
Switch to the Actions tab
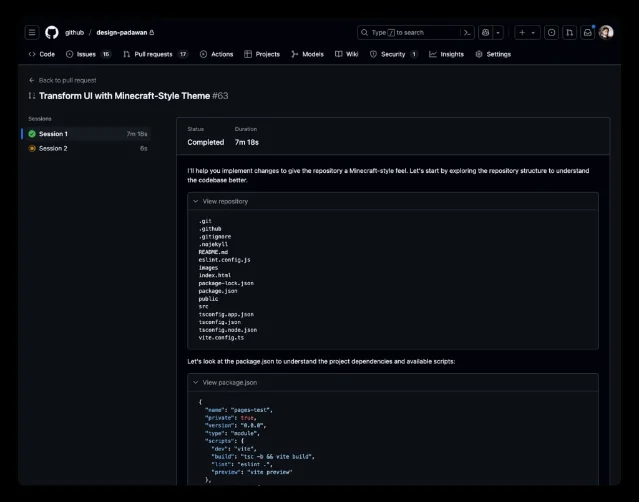click(216, 54)
